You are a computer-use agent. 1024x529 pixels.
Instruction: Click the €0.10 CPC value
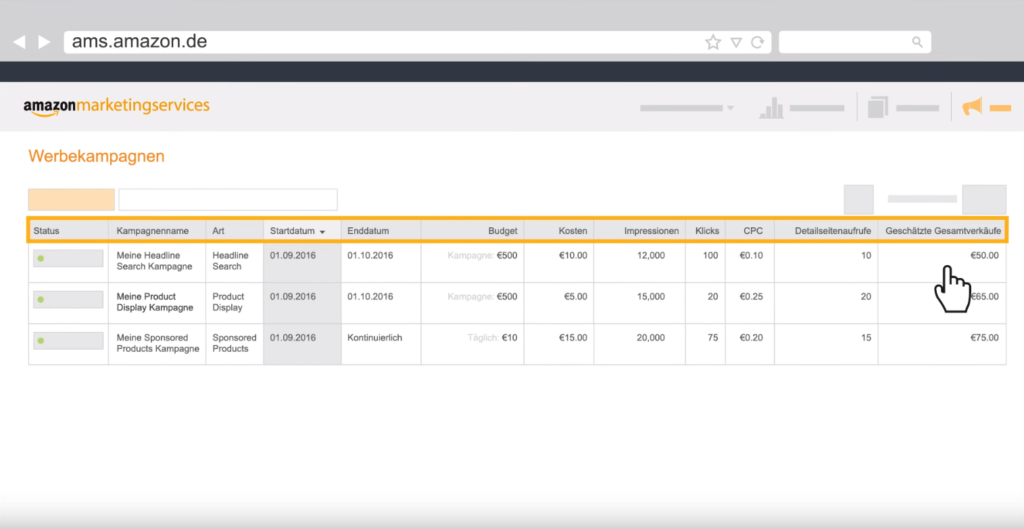751,255
